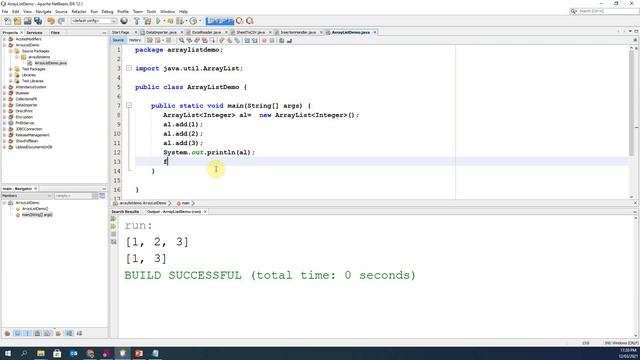Image resolution: width=640 pixels, height=360 pixels.
Task: Switch to ExcelReader.java editor tab
Action: (206, 32)
